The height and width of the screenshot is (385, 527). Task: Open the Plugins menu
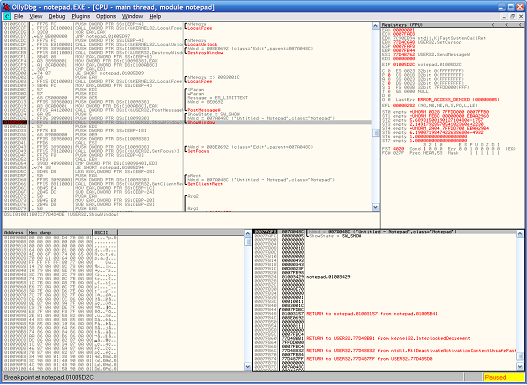coord(81,16)
